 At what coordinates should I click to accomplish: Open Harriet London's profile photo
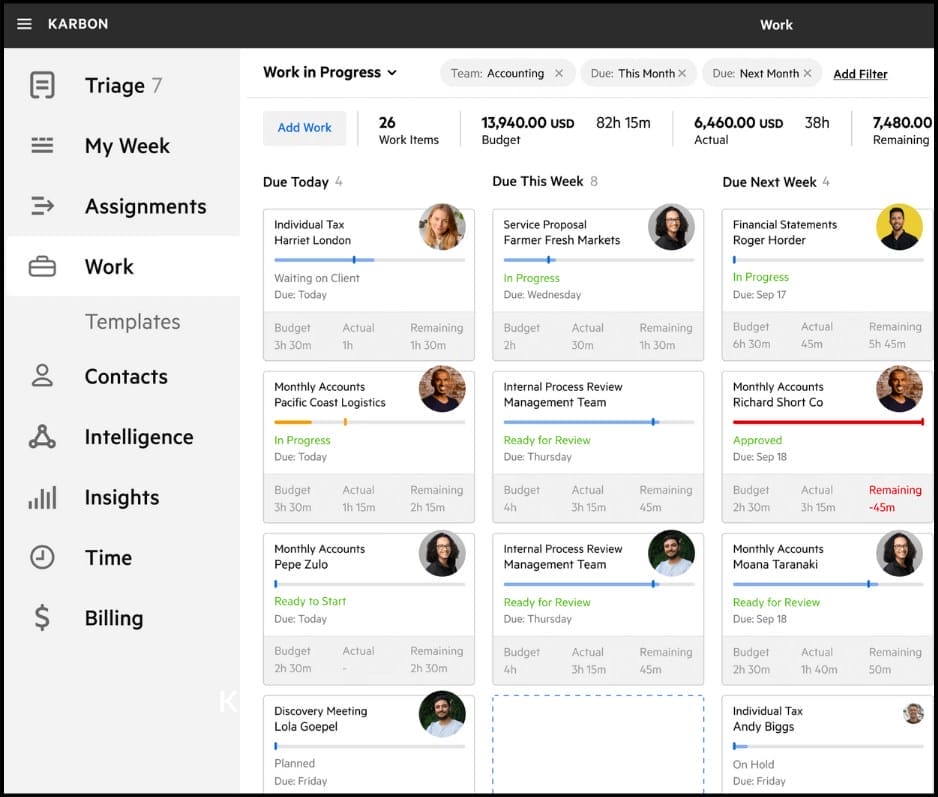pos(442,227)
